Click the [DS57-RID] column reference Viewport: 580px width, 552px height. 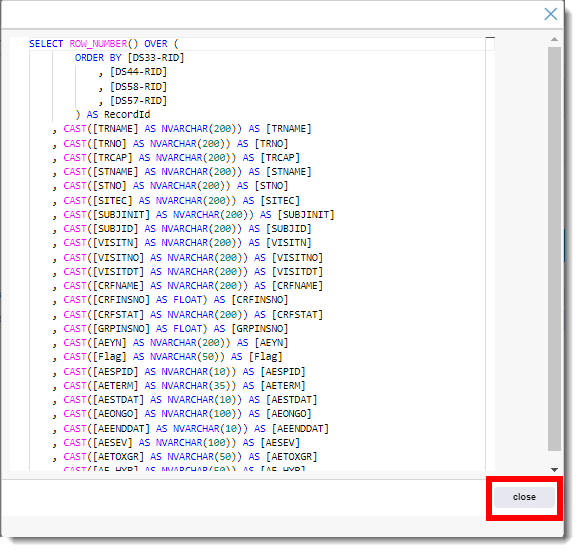(138, 101)
